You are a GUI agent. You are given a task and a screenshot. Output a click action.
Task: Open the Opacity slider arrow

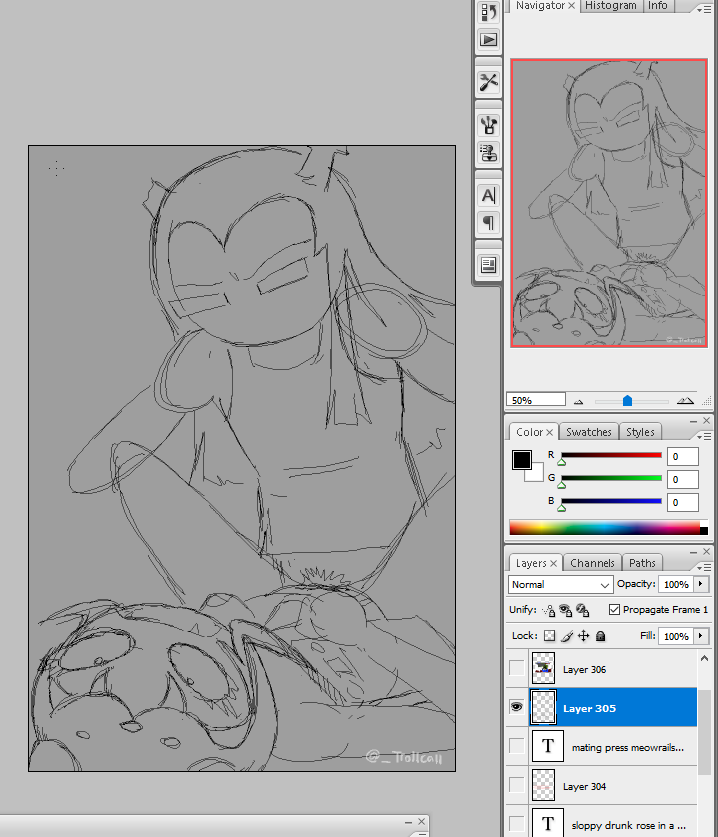pos(701,584)
